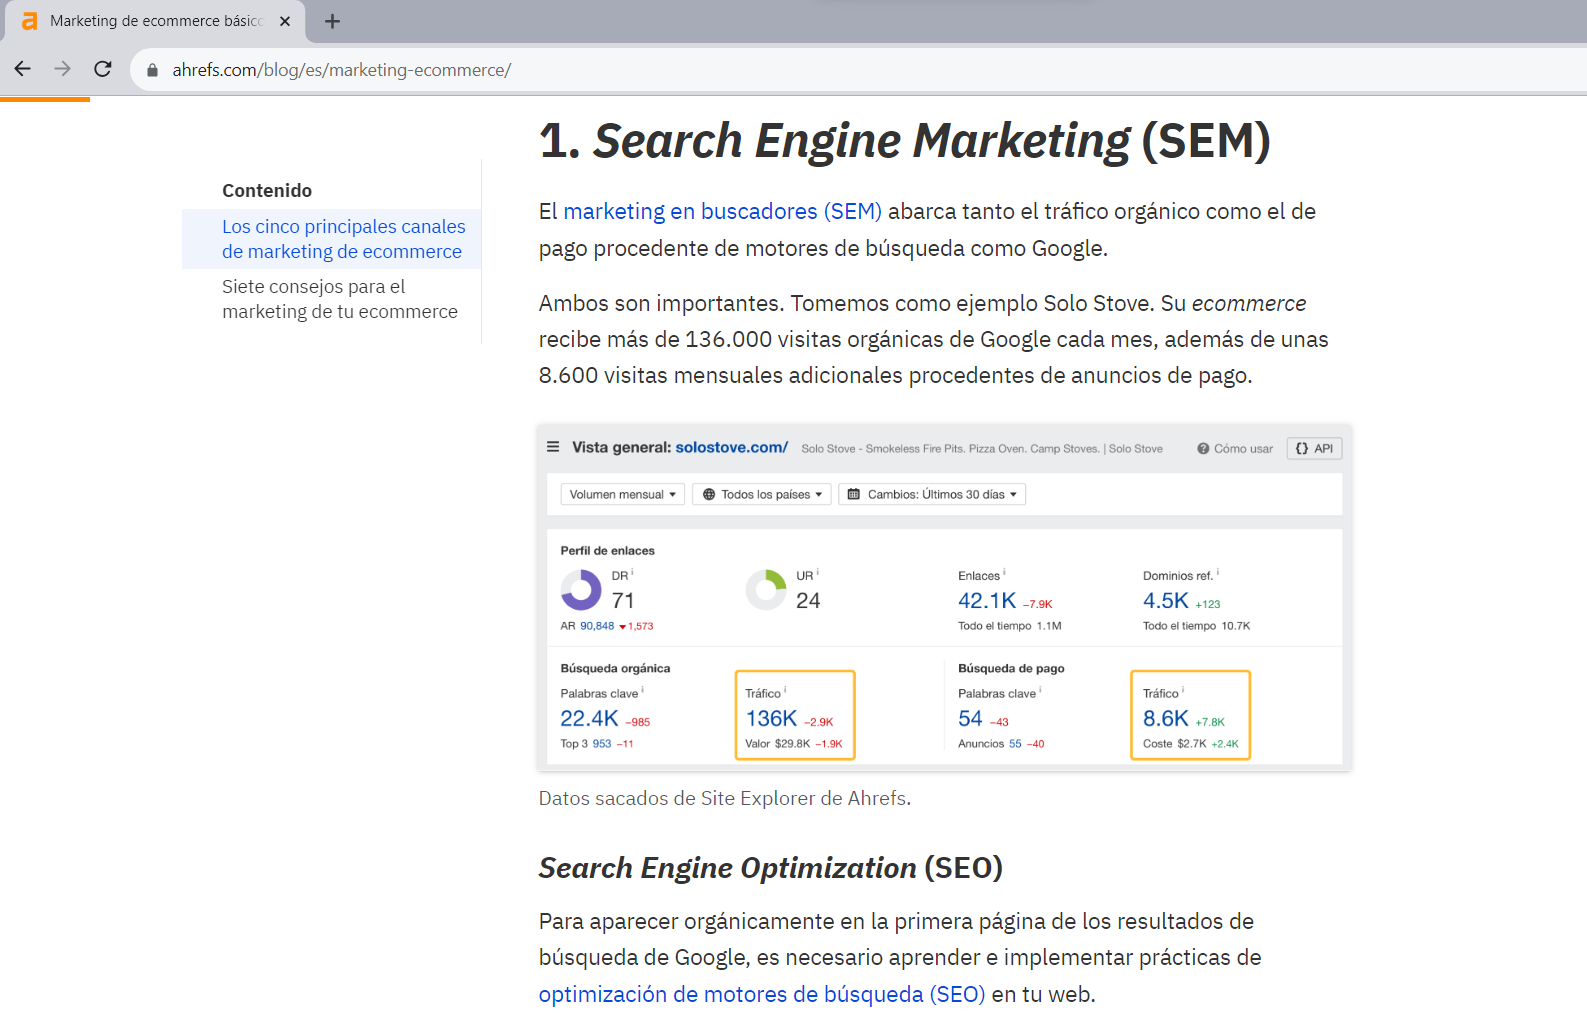Click organic Tráfico value 136K

pyautogui.click(x=771, y=719)
